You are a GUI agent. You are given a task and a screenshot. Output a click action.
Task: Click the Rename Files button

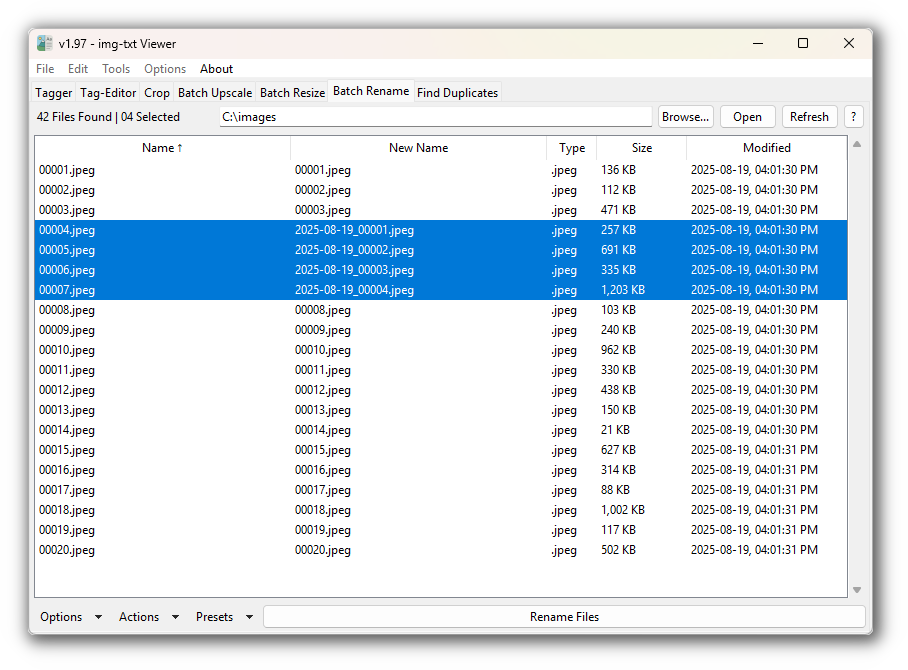(564, 617)
